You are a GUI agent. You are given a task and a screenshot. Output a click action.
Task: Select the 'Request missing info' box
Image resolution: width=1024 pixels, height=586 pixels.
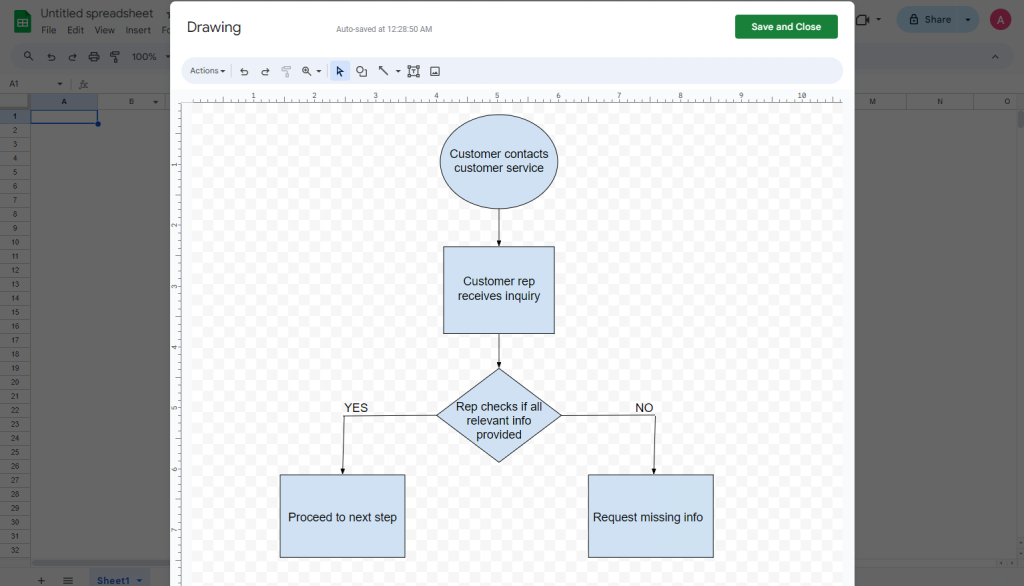pos(650,516)
